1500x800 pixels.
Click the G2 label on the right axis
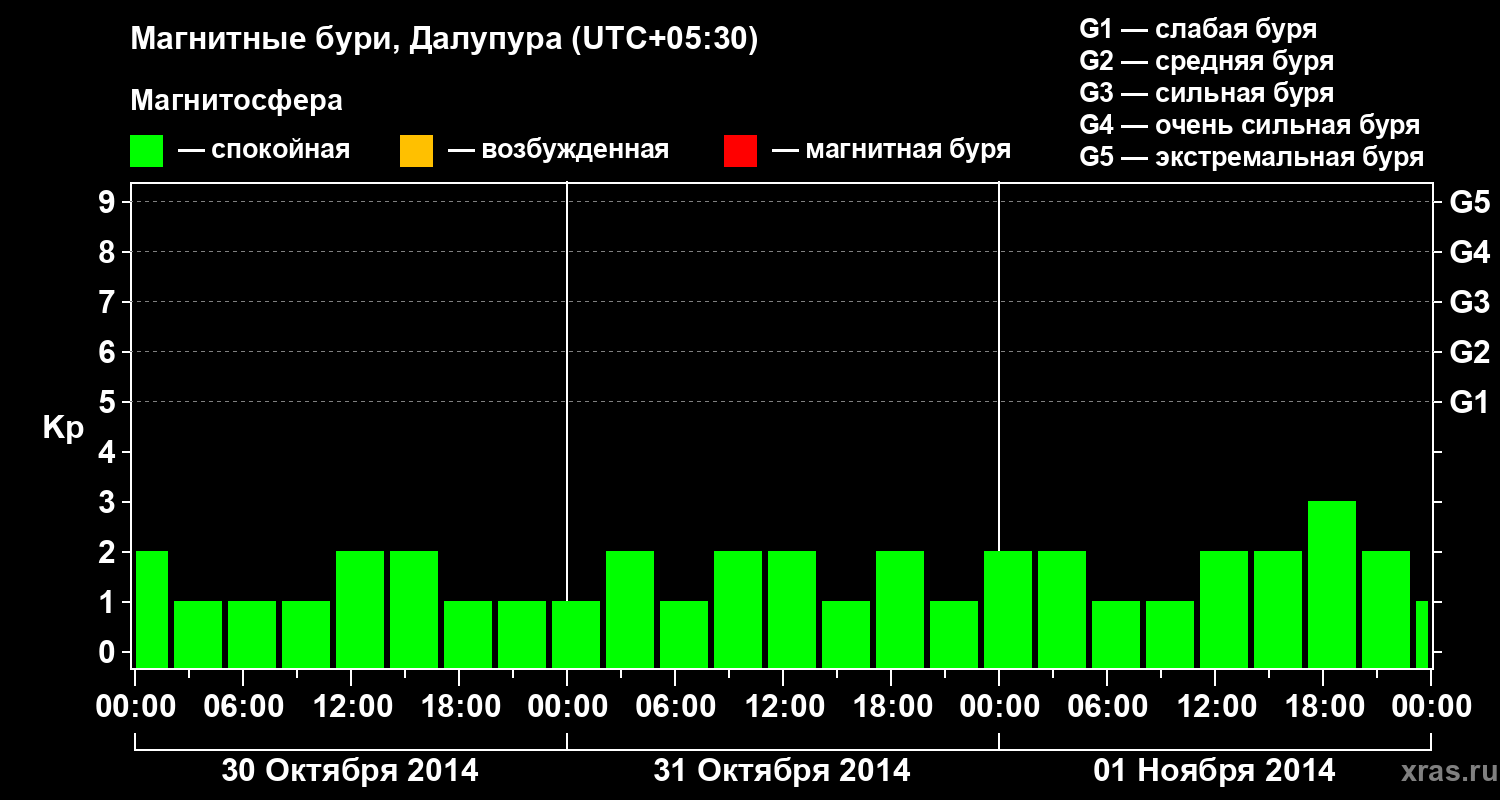click(x=1469, y=352)
